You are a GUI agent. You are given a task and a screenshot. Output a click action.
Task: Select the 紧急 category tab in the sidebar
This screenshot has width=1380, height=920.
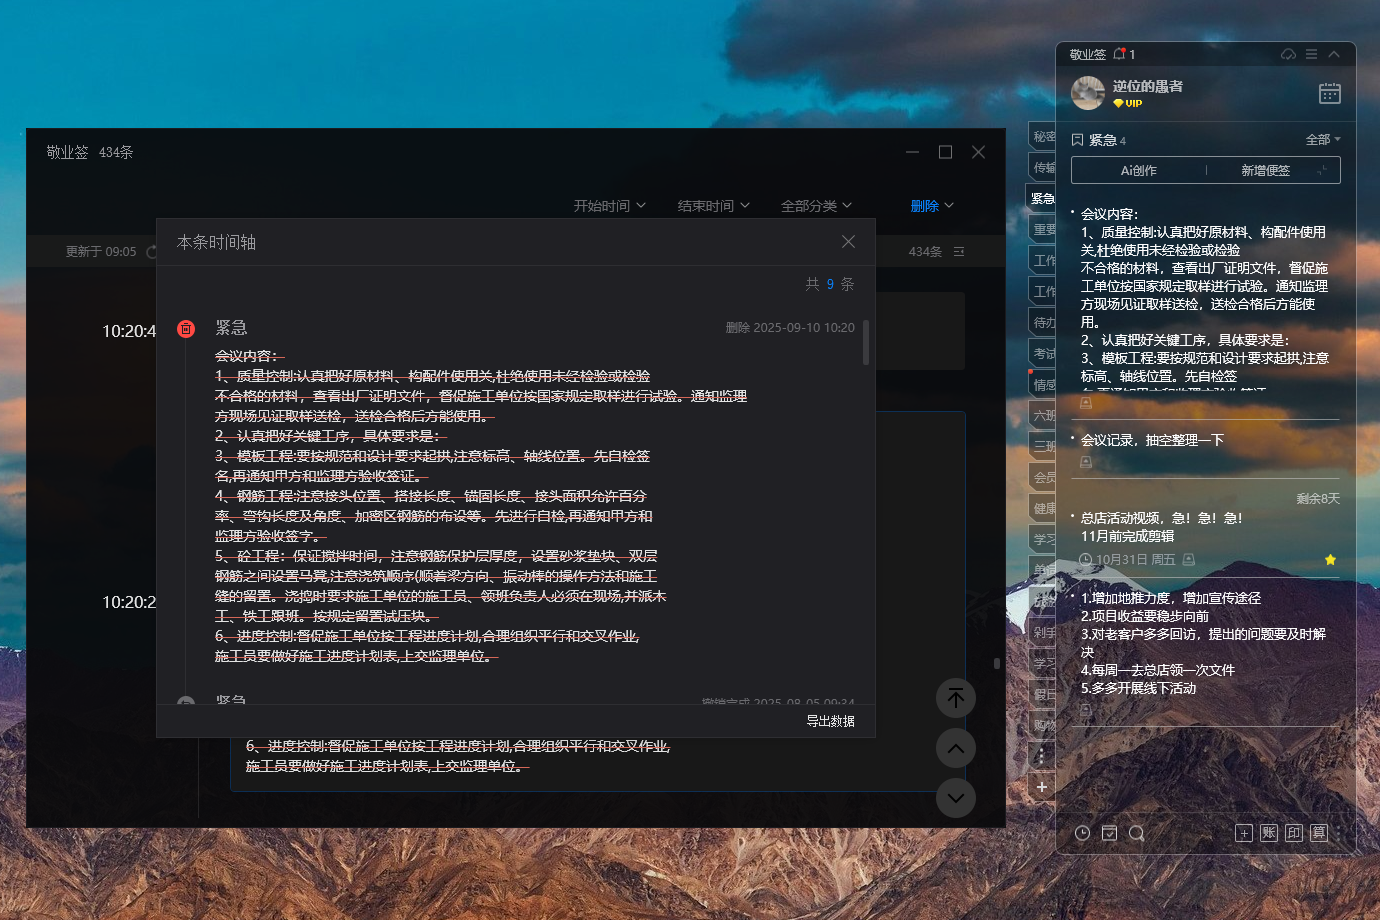1042,198
